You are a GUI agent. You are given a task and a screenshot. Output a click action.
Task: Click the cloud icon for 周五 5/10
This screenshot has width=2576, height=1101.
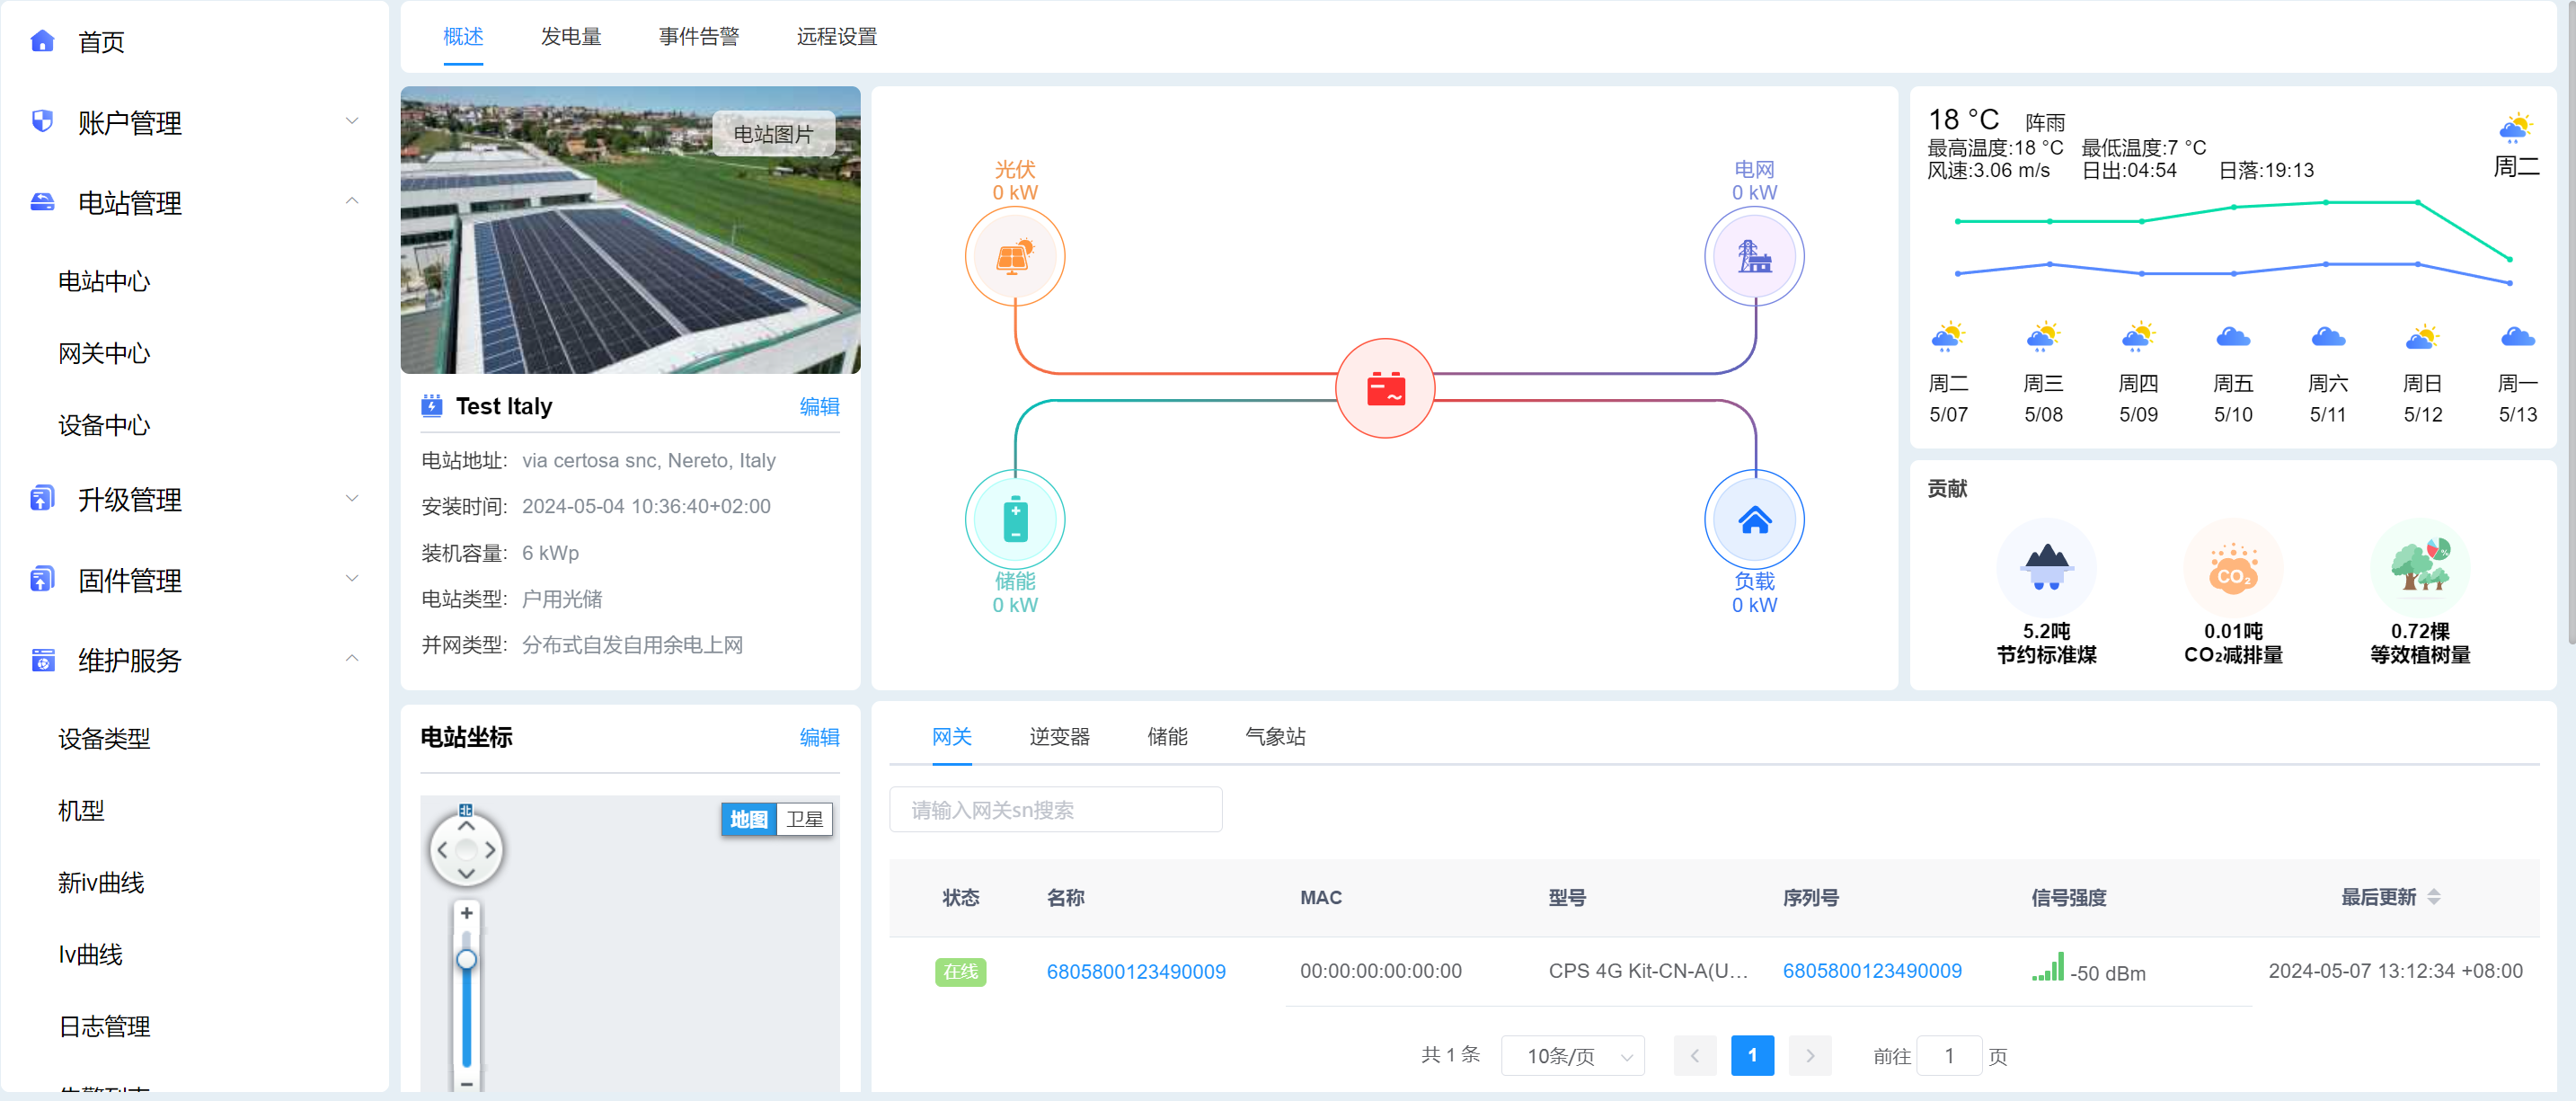(2233, 337)
